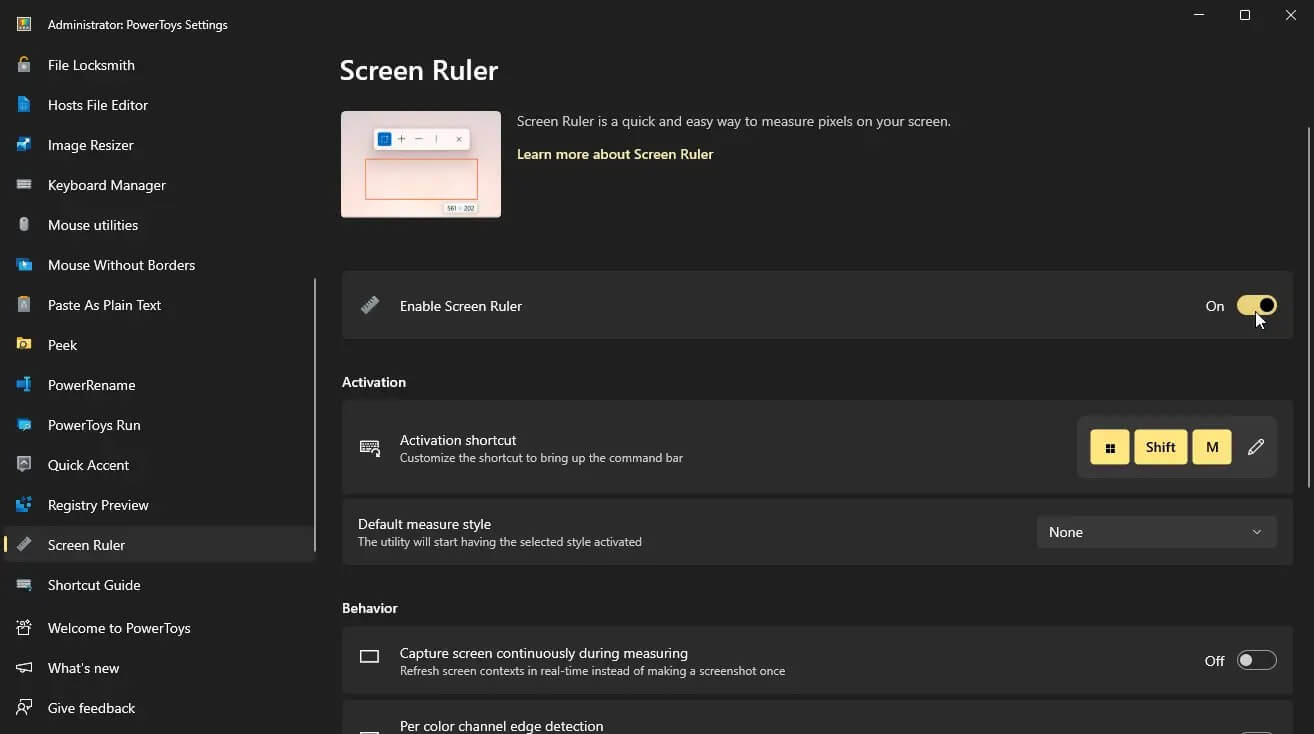This screenshot has width=1314, height=734.
Task: Enable Capture screen continuously toggle
Action: coord(1257,660)
